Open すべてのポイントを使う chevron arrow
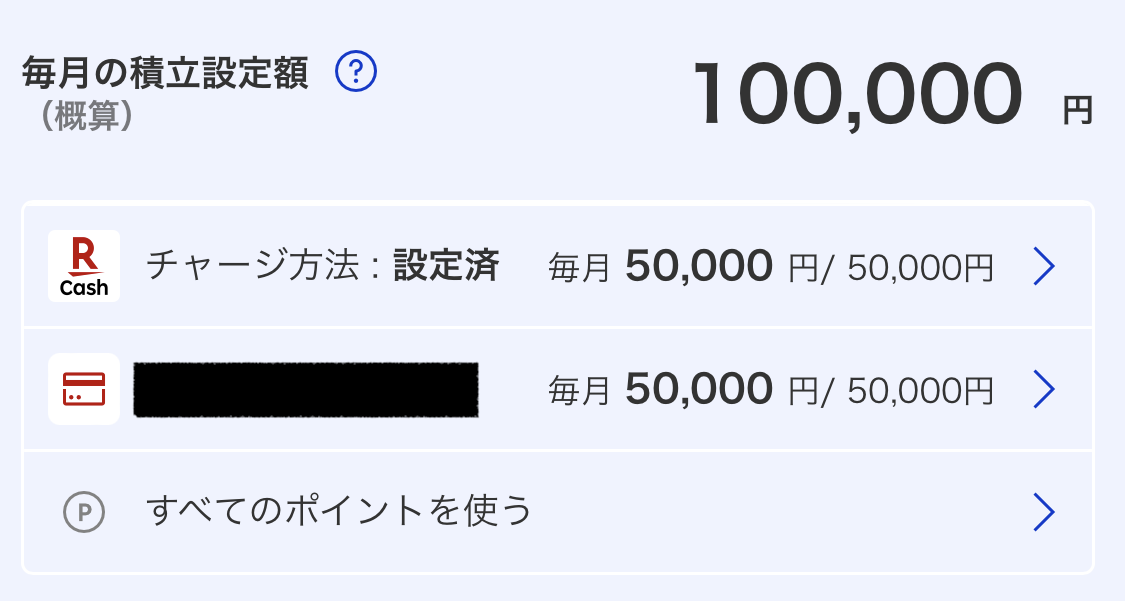Image resolution: width=1125 pixels, height=601 pixels. pos(1044,512)
